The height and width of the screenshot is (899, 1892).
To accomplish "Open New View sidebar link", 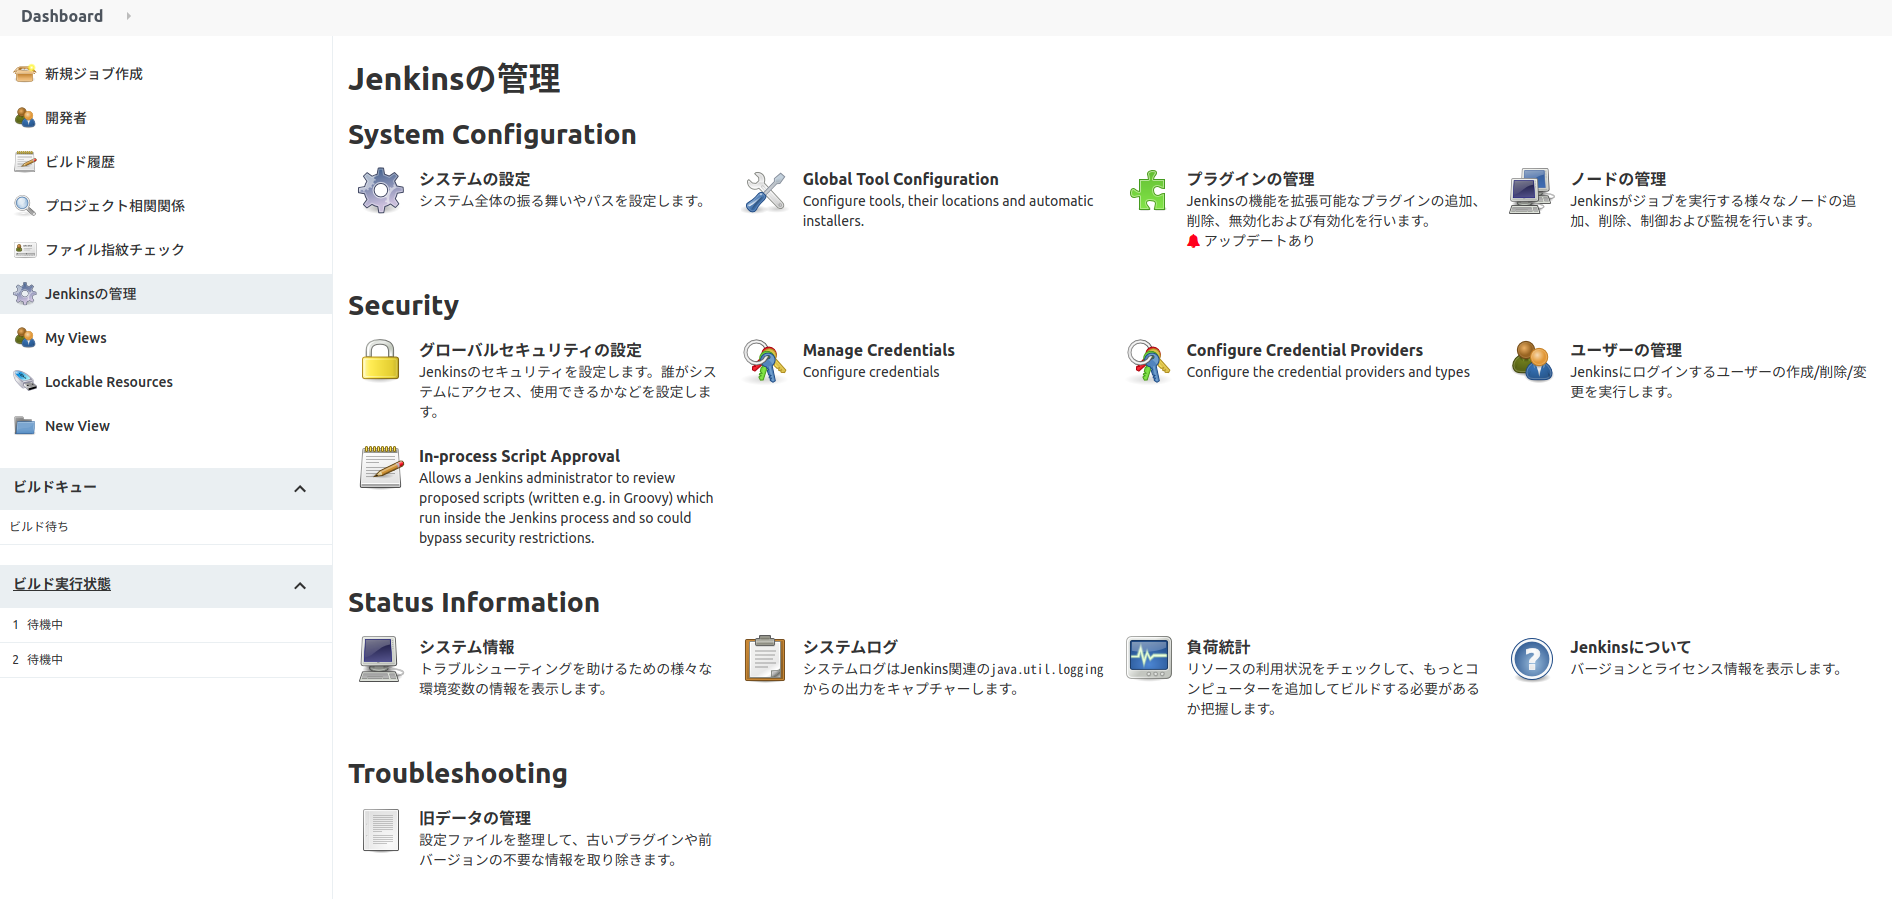I will click(77, 426).
